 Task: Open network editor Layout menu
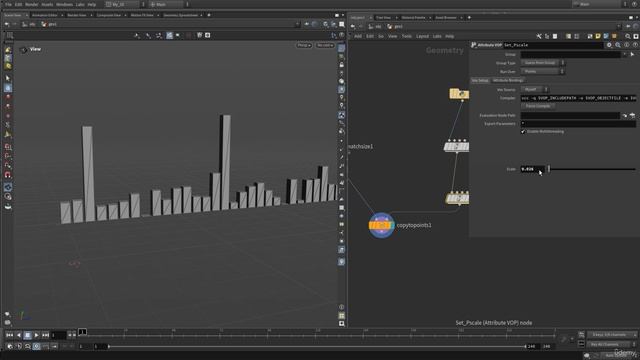[422, 36]
